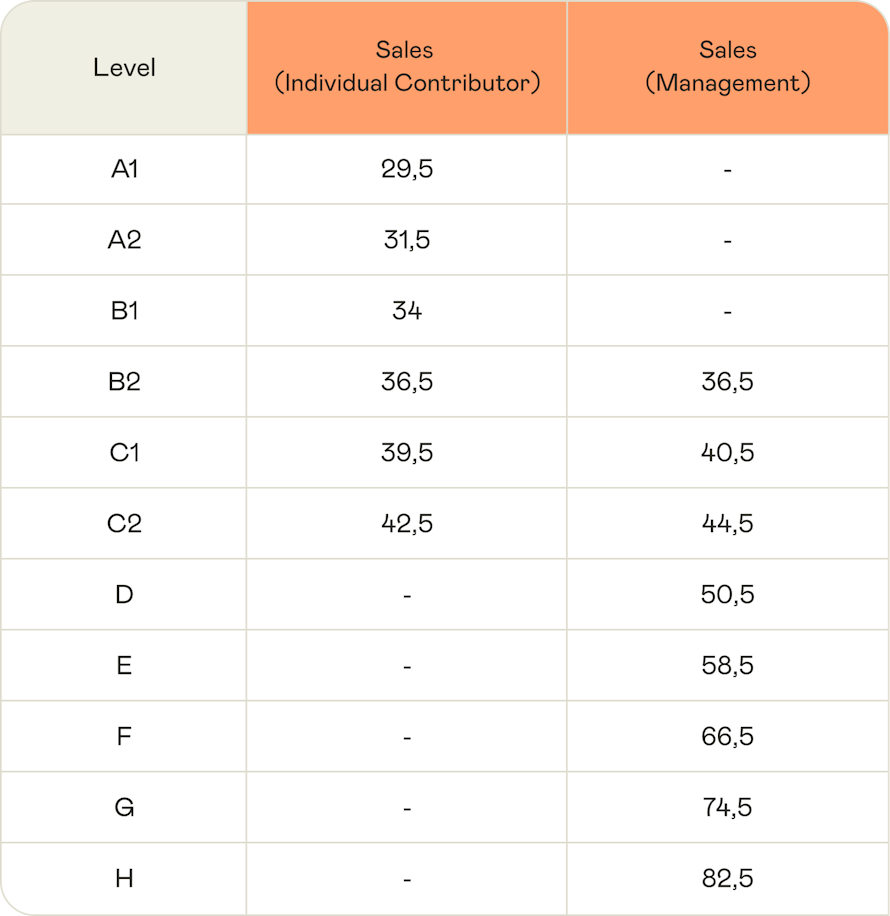The image size is (890, 916).
Task: Select the 29,5 value for A1
Action: coord(407,169)
